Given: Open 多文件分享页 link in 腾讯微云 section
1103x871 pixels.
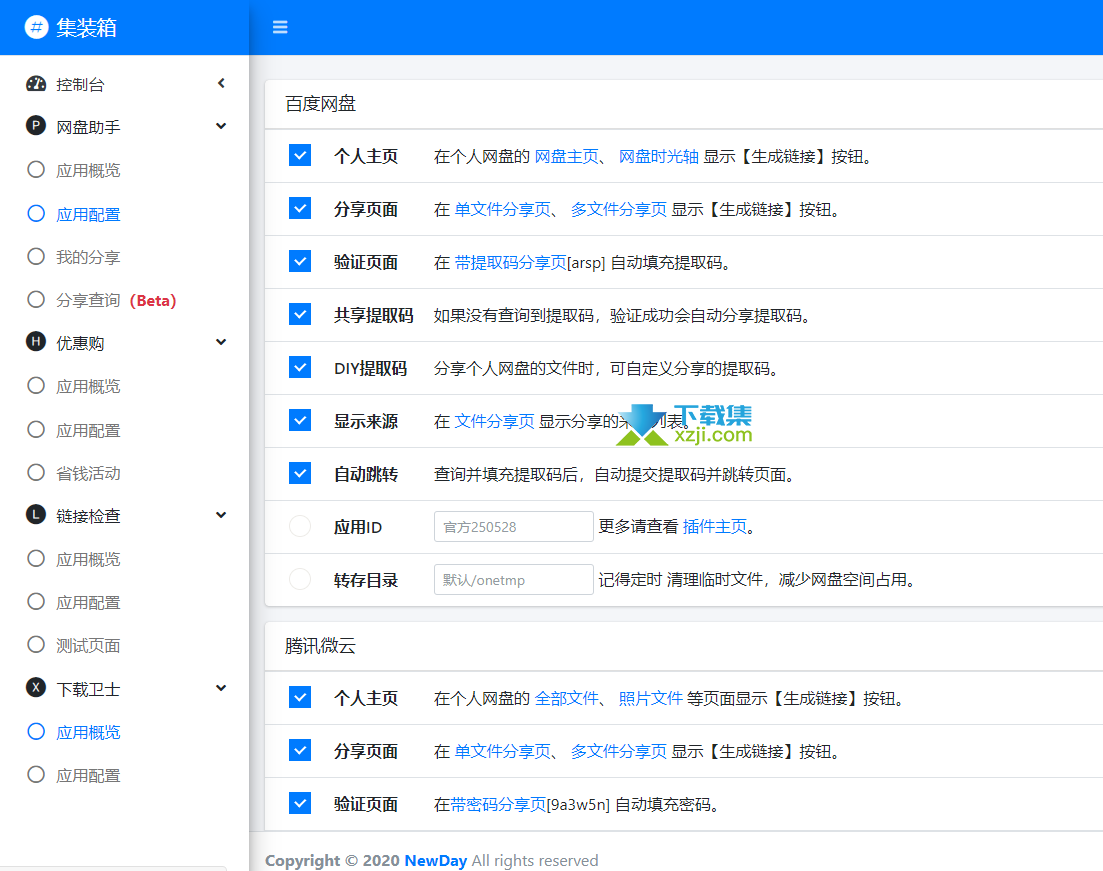Looking at the screenshot, I should coord(619,751).
